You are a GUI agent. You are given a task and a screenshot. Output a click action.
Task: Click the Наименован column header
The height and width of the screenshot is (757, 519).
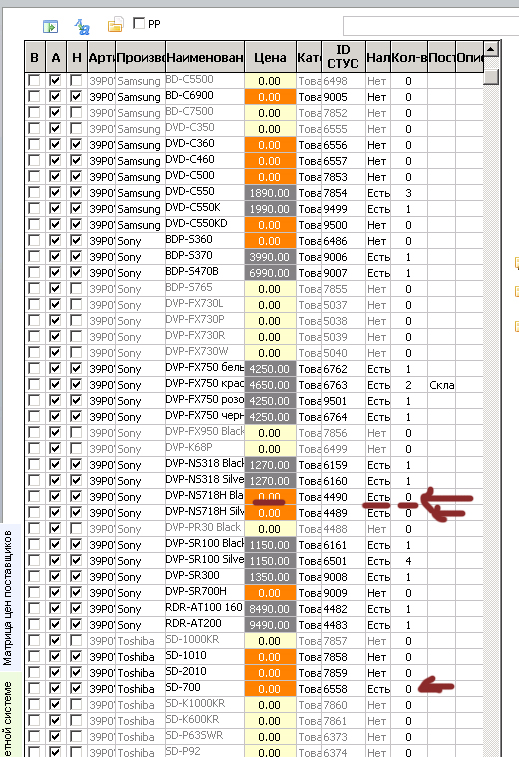coord(205,57)
